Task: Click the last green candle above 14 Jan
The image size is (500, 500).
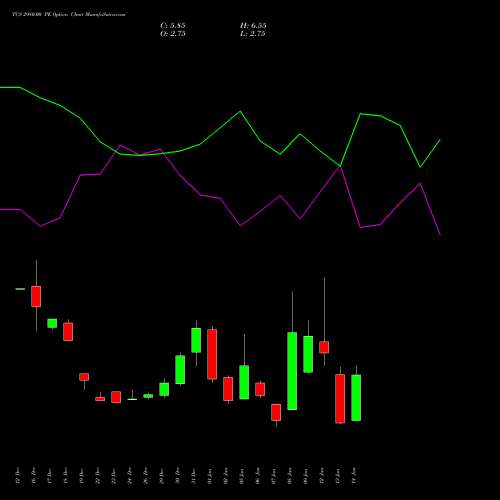Action: click(356, 398)
